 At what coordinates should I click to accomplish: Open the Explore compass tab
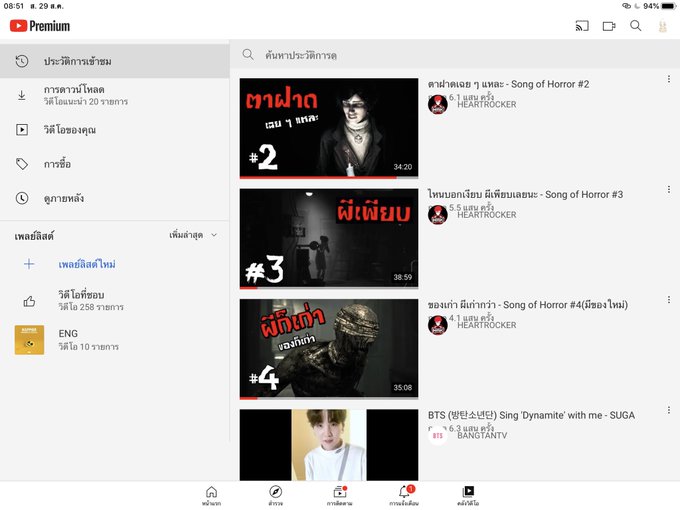[275, 496]
